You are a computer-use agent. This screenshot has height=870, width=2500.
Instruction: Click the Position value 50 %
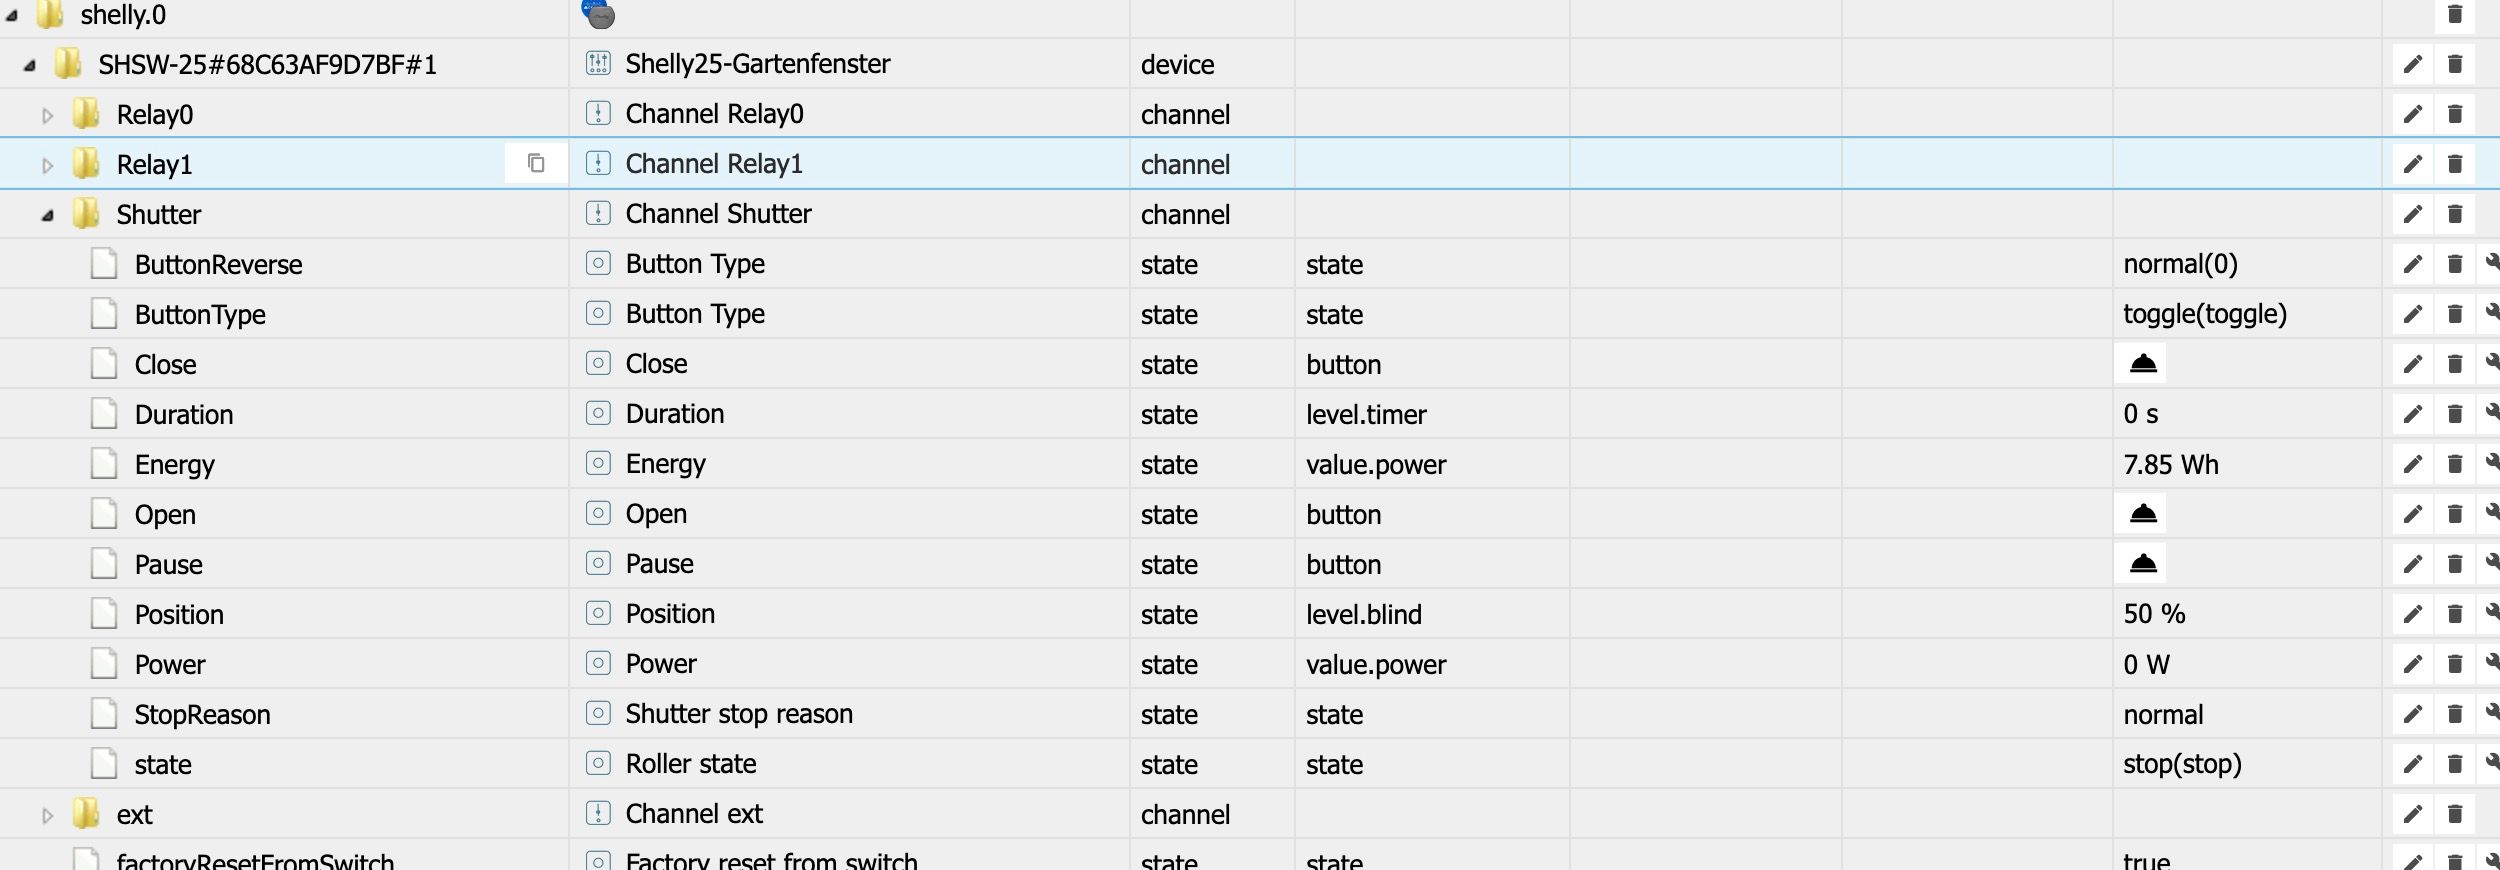[x=2154, y=614]
